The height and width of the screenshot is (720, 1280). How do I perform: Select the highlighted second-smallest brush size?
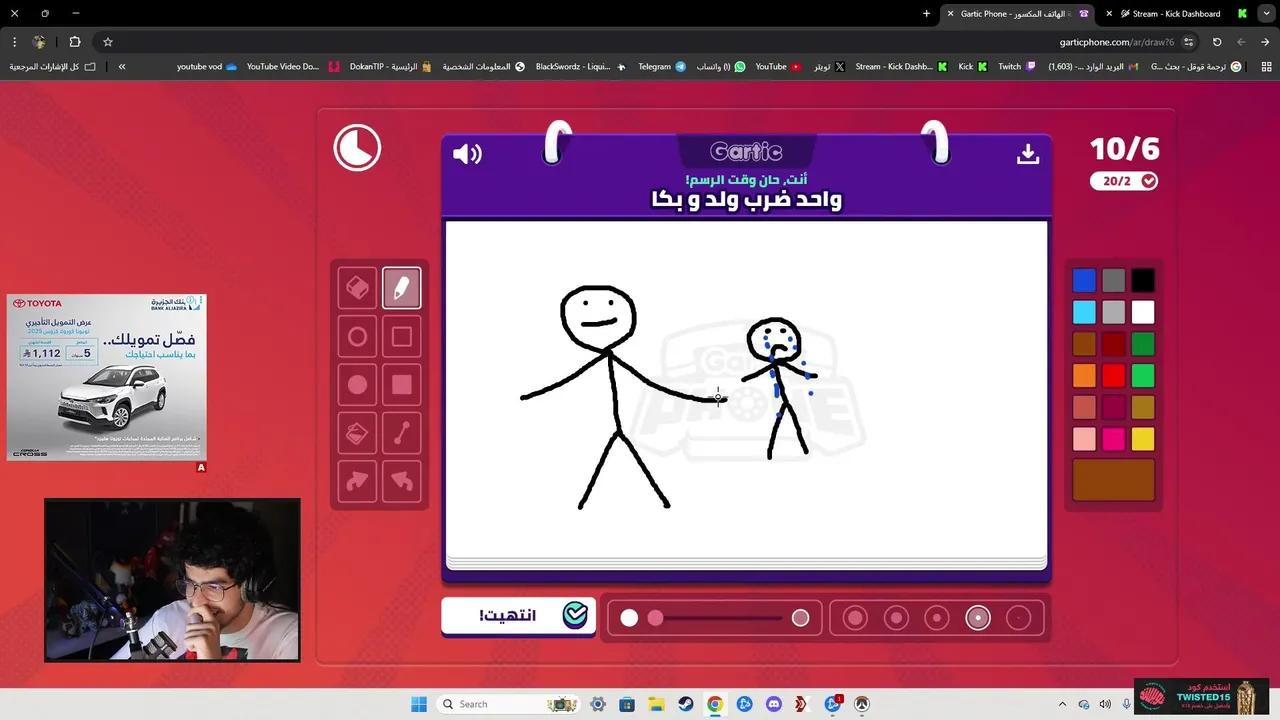click(x=978, y=618)
